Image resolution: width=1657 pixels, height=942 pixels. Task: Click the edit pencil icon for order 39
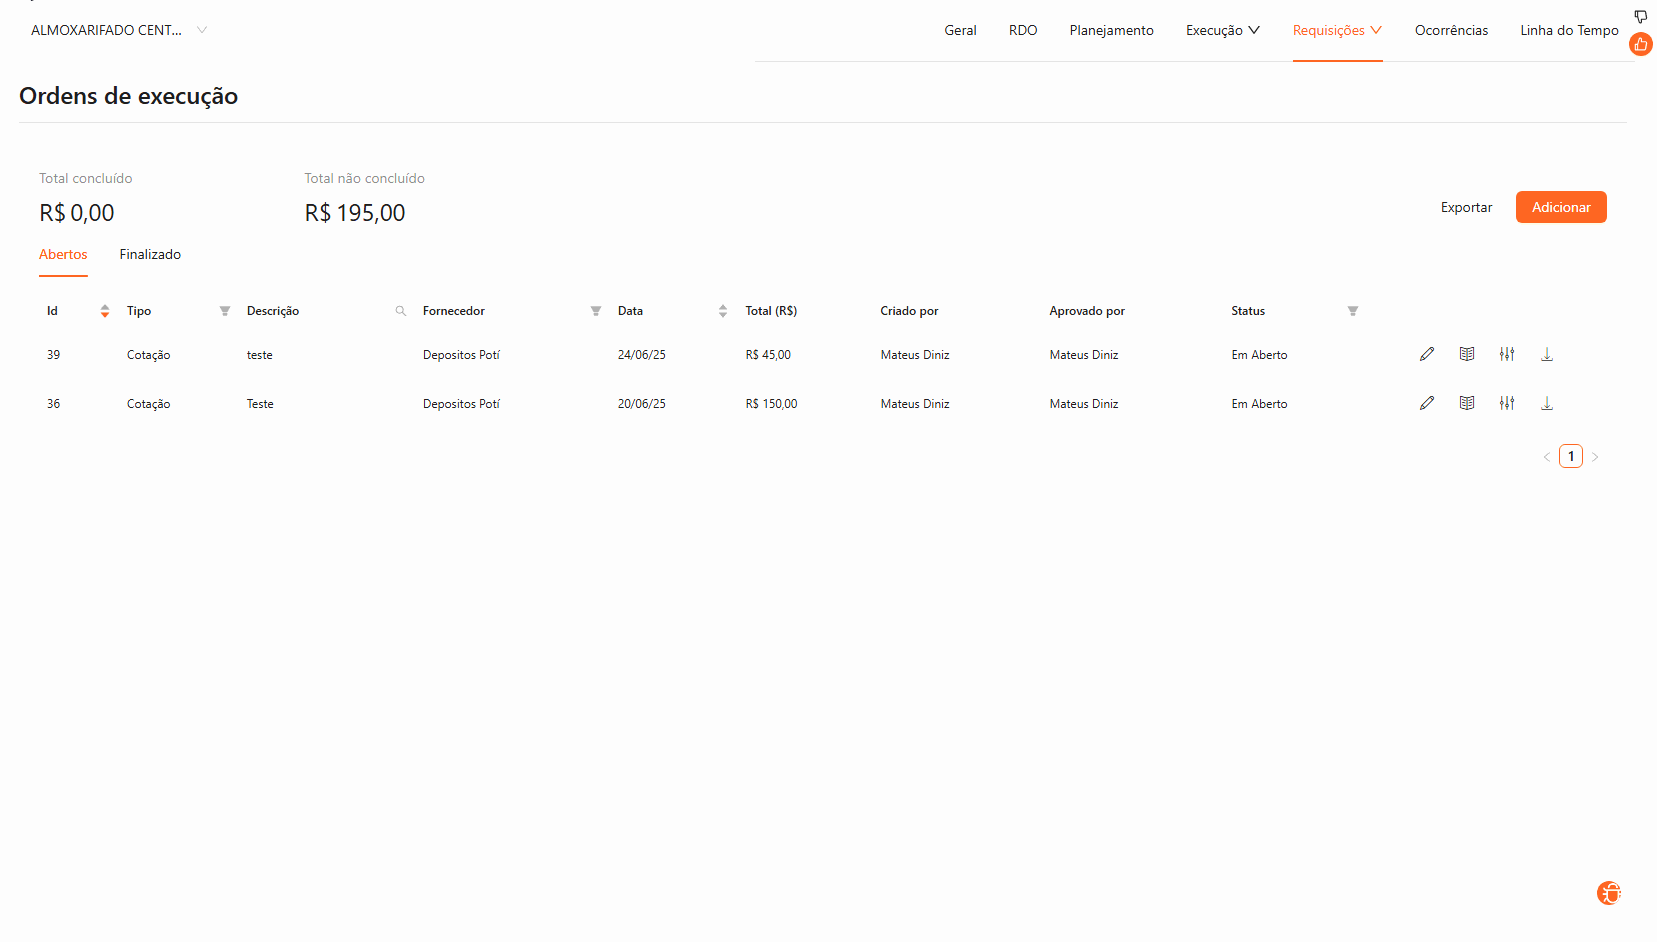click(1427, 354)
